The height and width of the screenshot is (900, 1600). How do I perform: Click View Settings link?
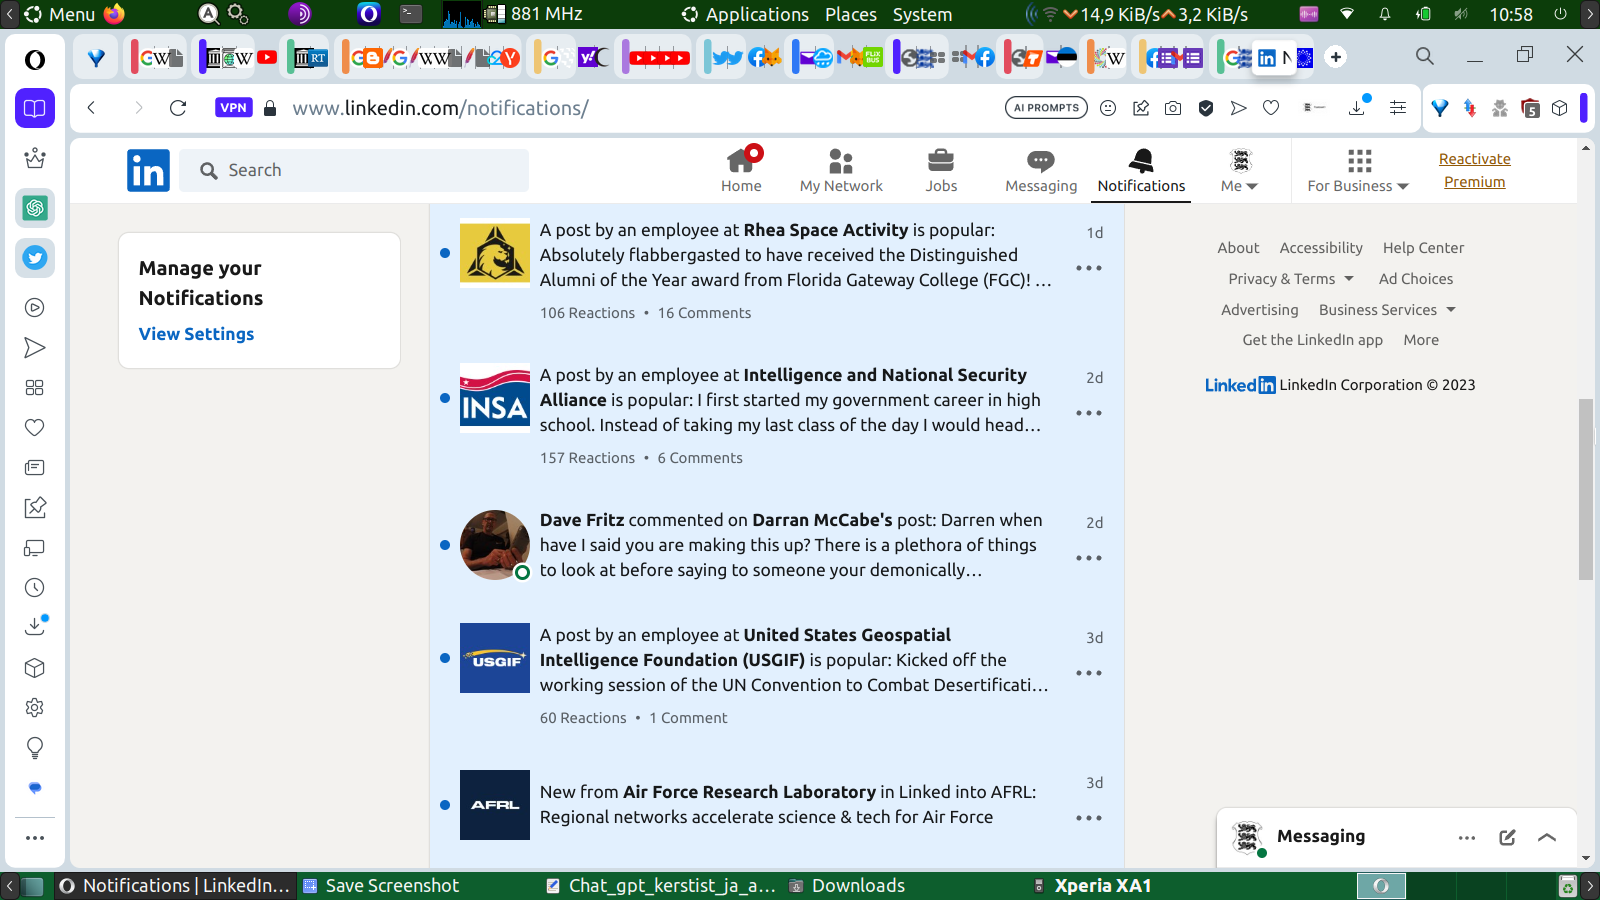[196, 334]
